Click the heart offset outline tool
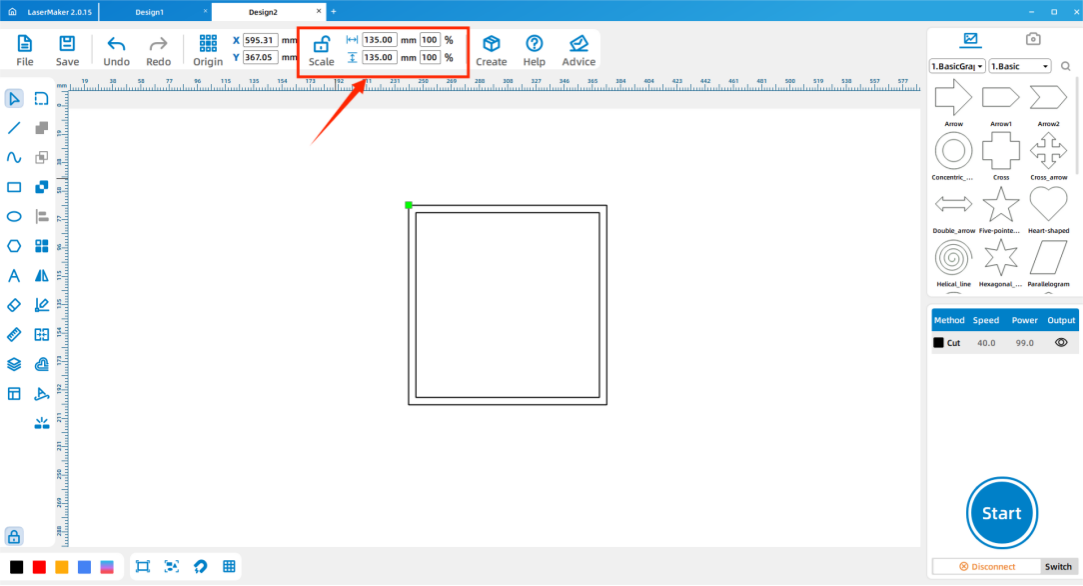 (41, 364)
